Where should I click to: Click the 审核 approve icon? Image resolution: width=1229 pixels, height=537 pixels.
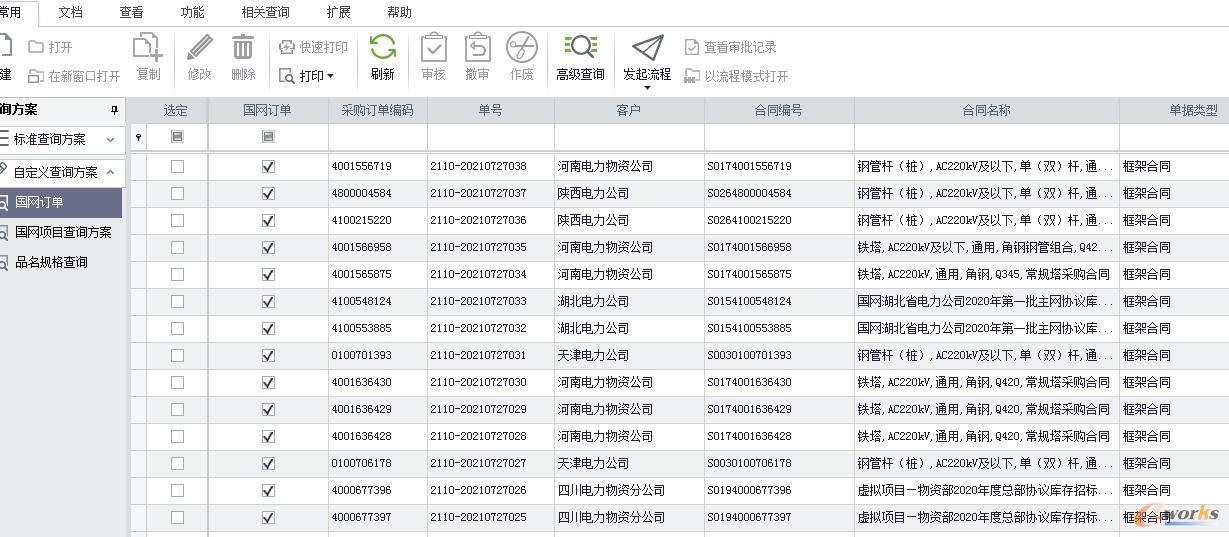[x=434, y=47]
